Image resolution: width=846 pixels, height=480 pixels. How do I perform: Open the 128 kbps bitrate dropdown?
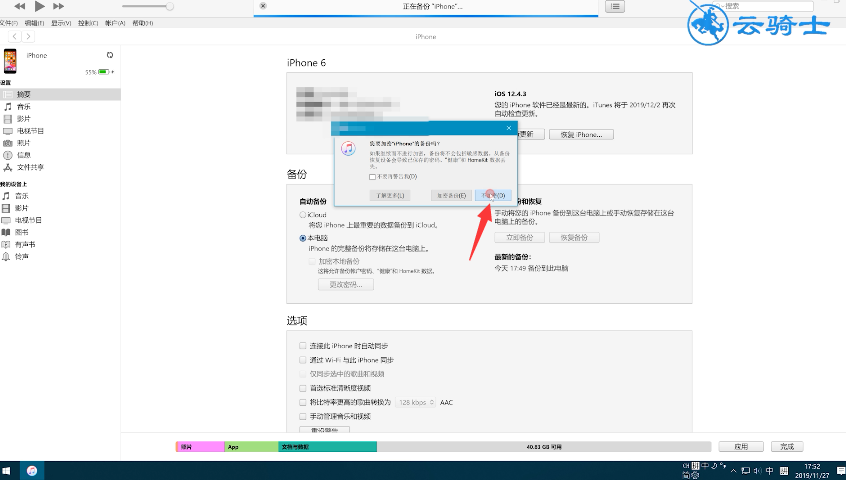tap(416, 402)
